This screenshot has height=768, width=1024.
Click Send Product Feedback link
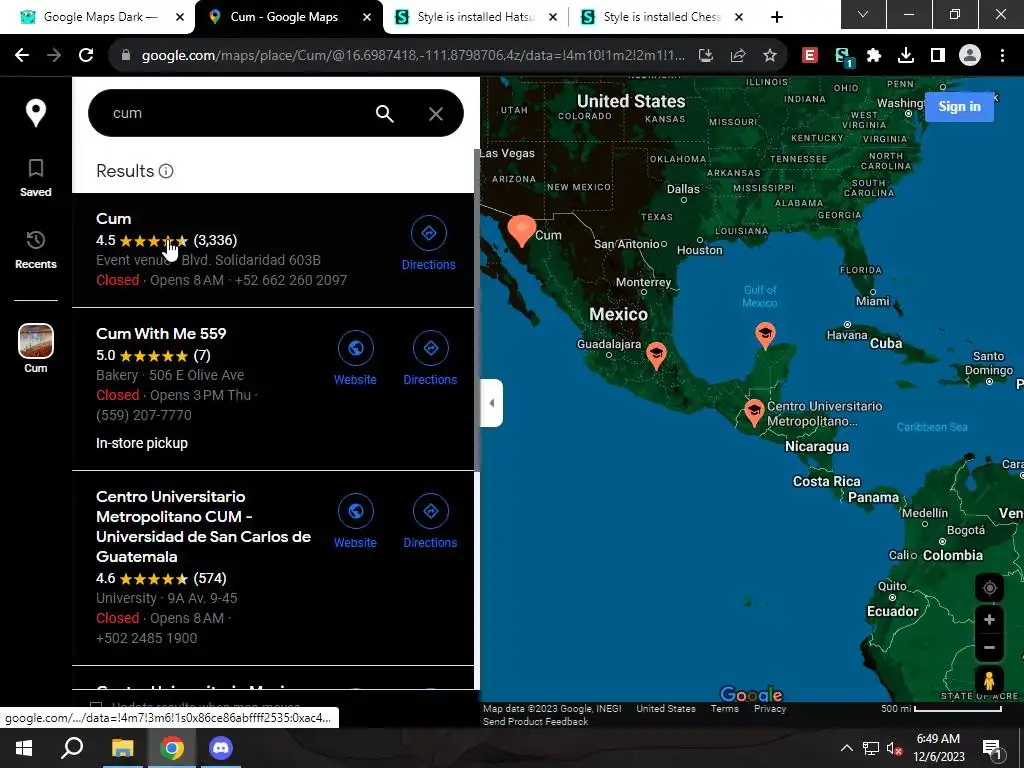536,722
